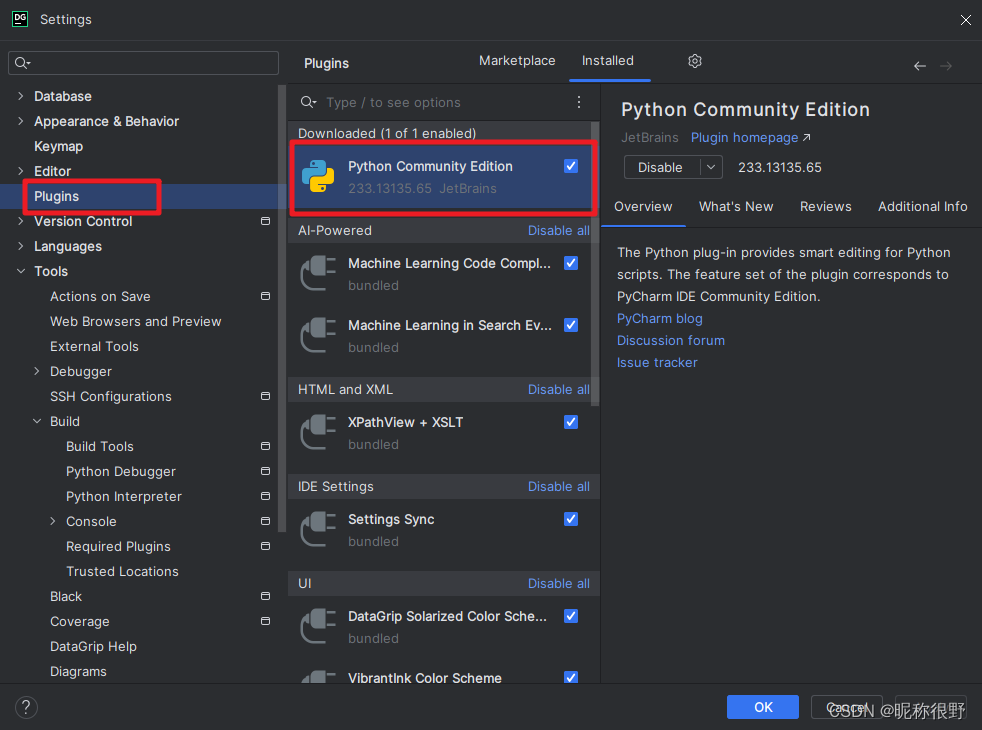
Task: Click the OK button
Action: click(x=763, y=707)
